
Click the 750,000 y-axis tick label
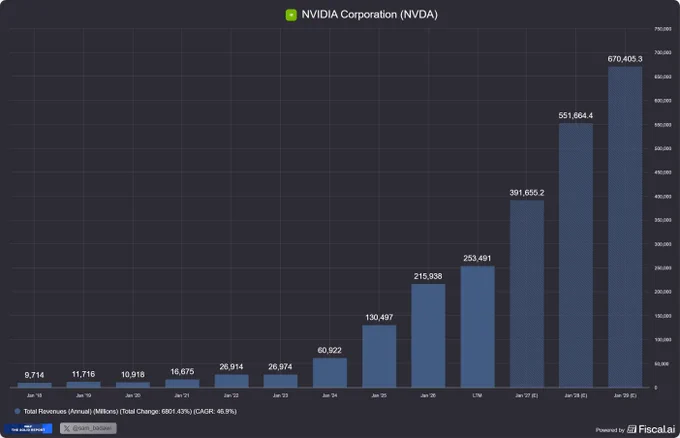tap(663, 29)
